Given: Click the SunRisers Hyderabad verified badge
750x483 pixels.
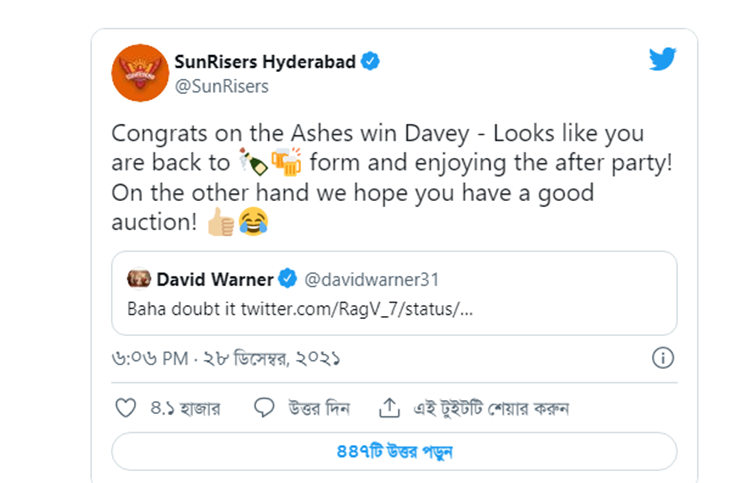Looking at the screenshot, I should pyautogui.click(x=370, y=61).
